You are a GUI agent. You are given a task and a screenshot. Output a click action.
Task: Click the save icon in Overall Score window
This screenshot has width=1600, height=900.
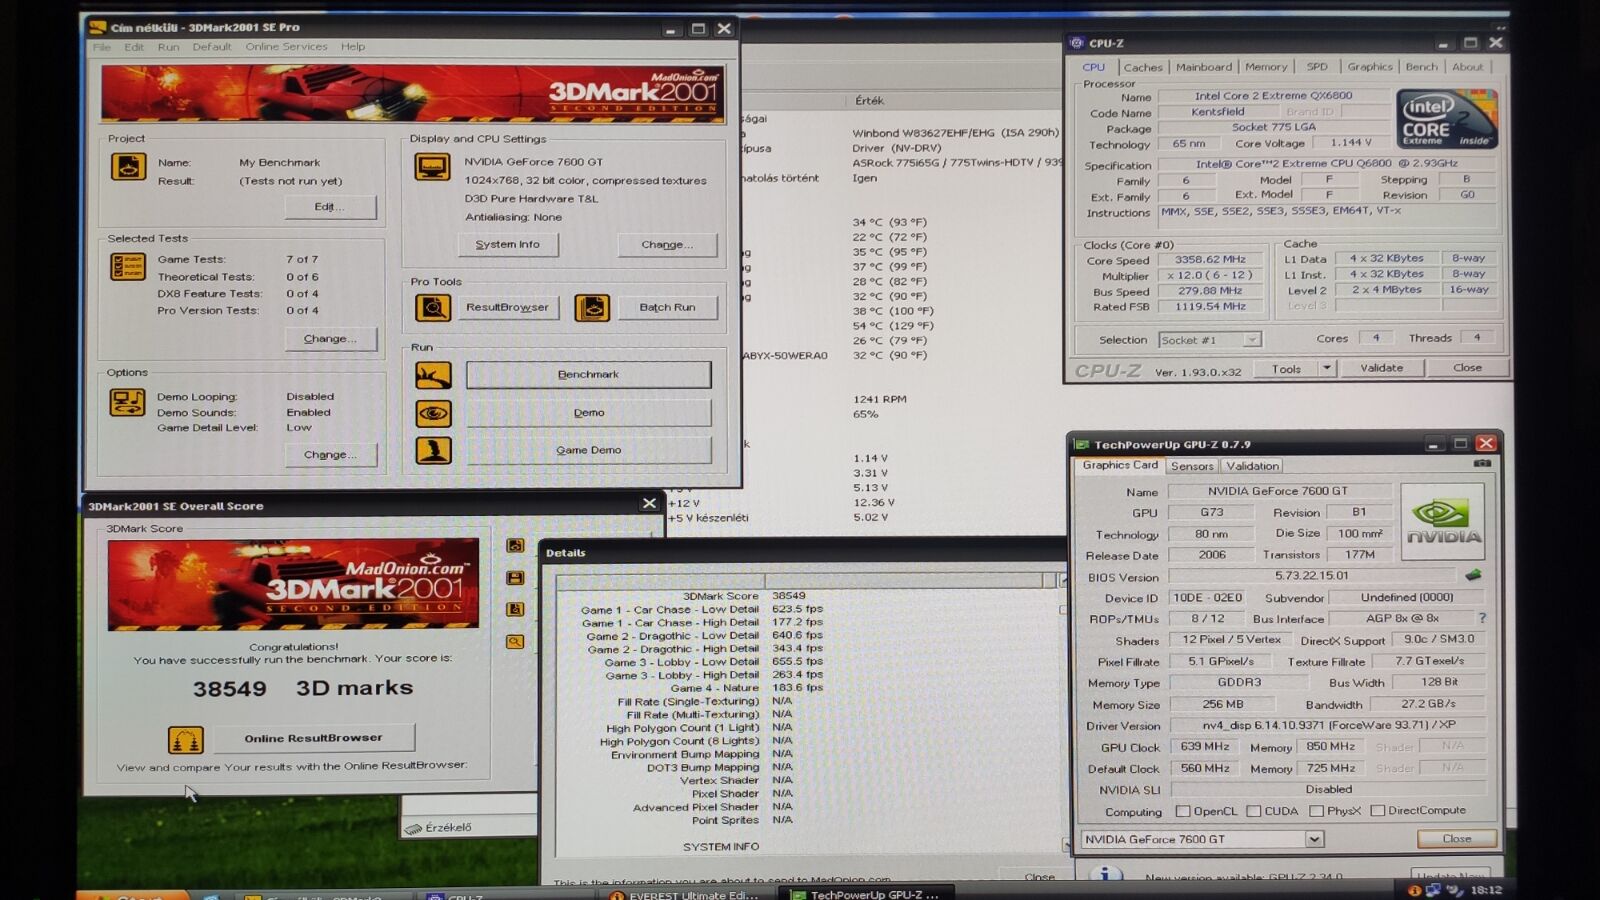click(x=515, y=578)
